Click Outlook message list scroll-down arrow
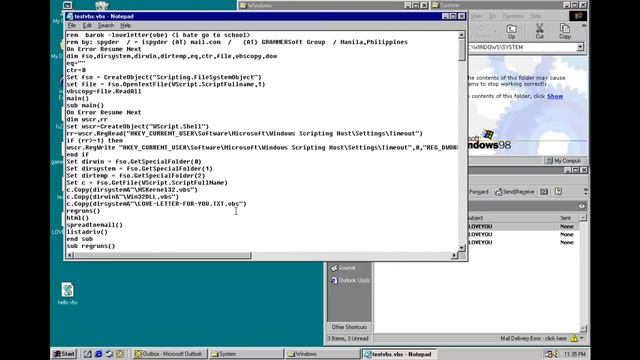 point(583,328)
